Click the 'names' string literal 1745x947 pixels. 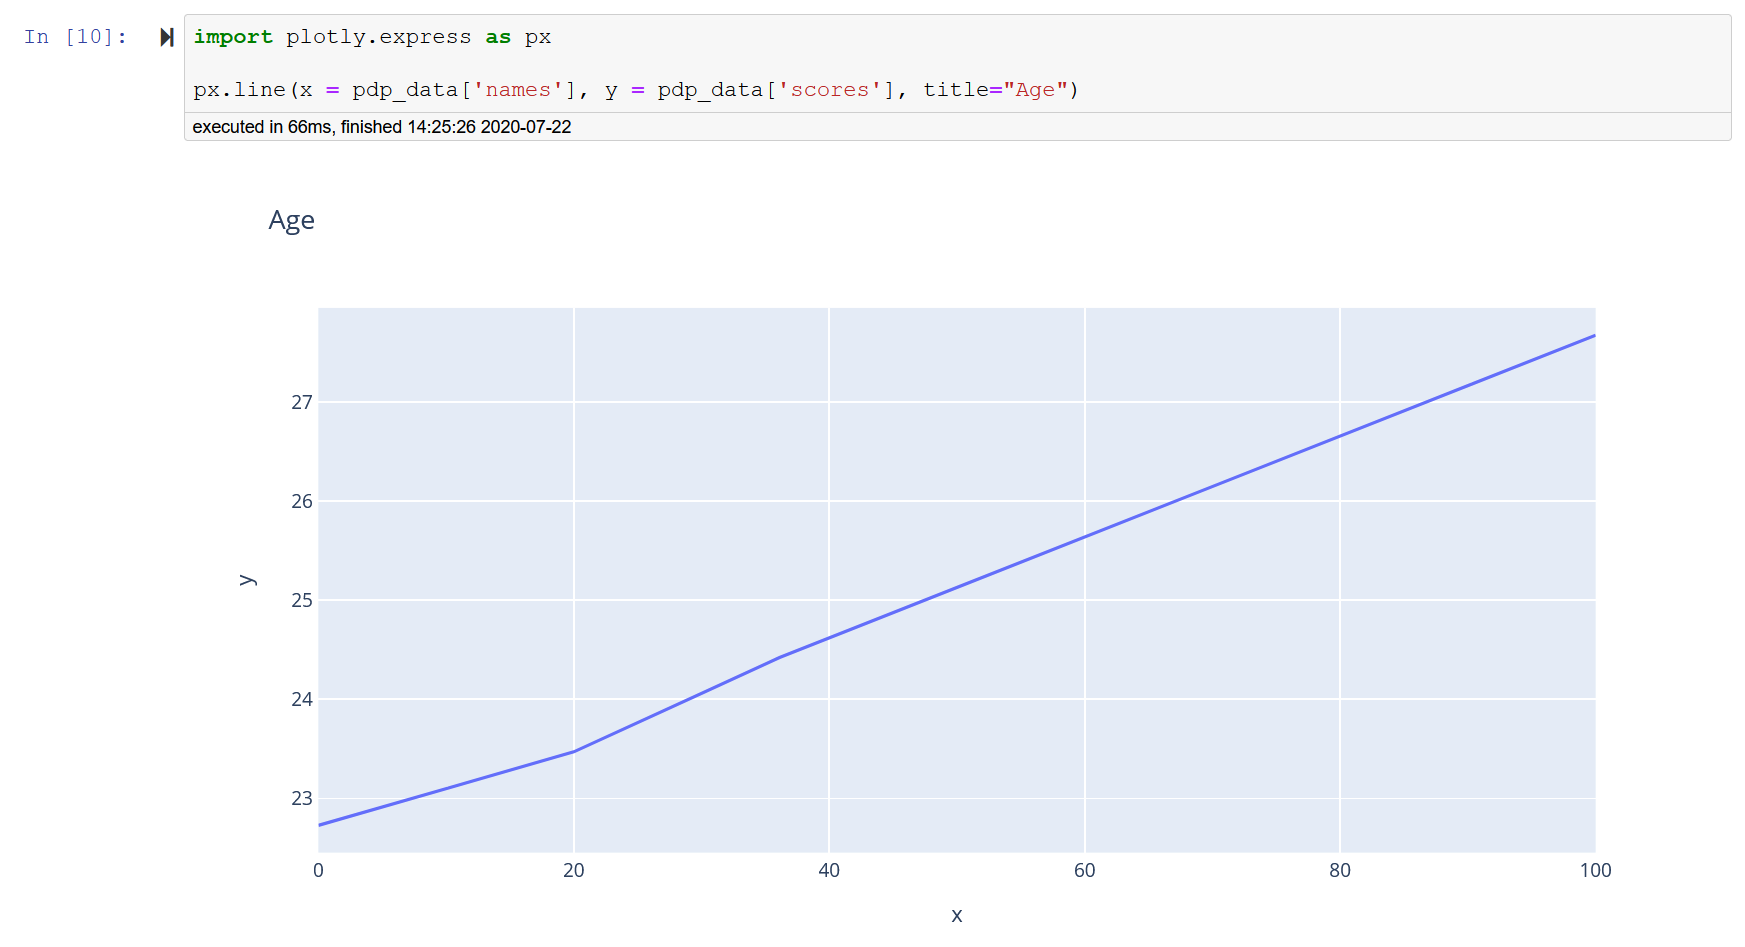tap(518, 89)
